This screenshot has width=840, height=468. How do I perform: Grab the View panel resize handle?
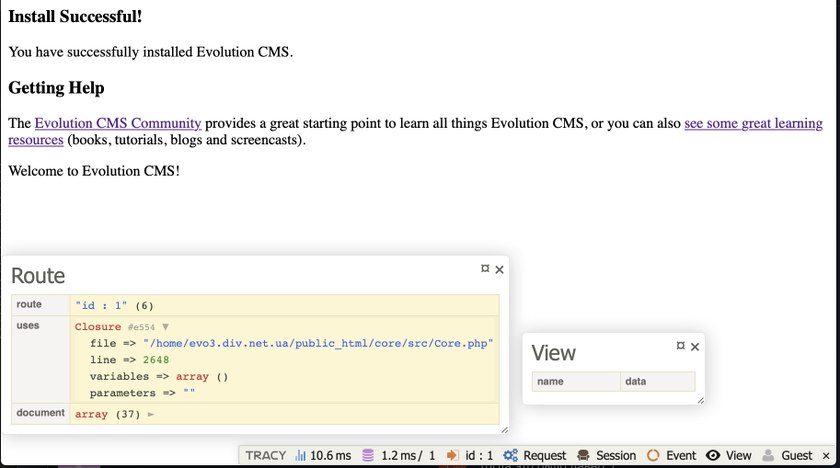701,400
